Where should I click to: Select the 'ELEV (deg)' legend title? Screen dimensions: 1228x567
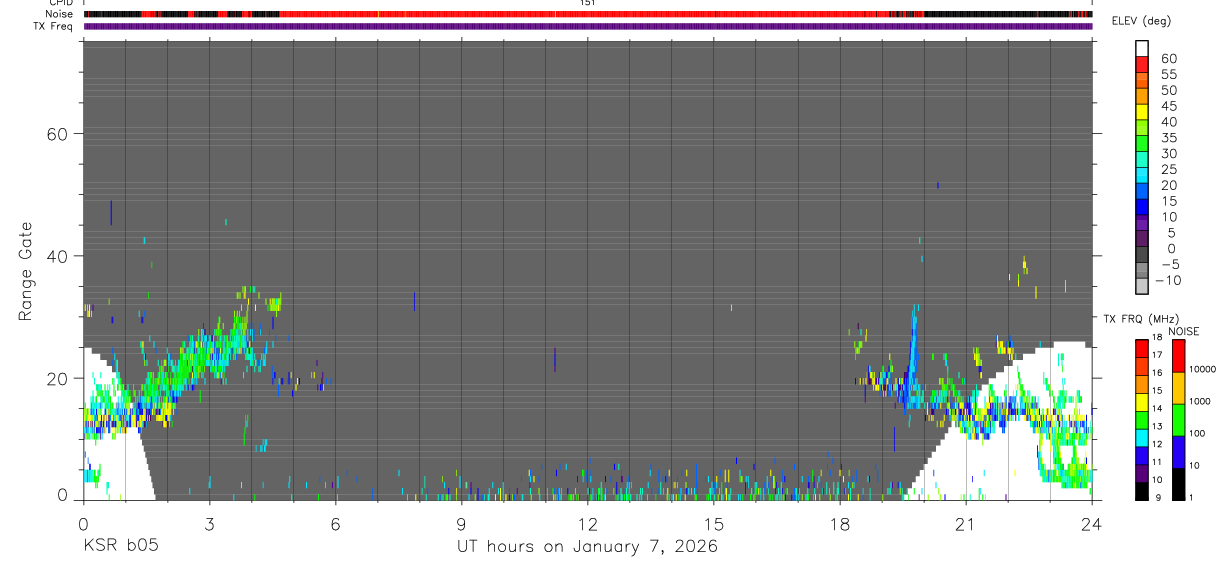point(1141,20)
